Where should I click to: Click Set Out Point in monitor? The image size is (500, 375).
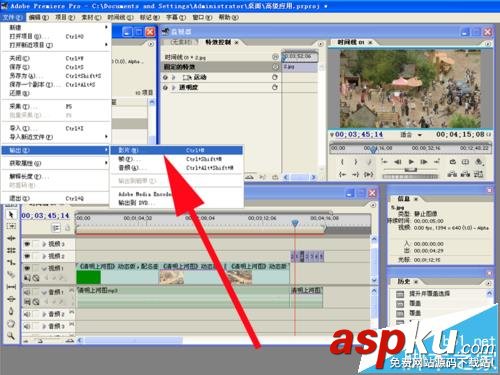(356, 162)
